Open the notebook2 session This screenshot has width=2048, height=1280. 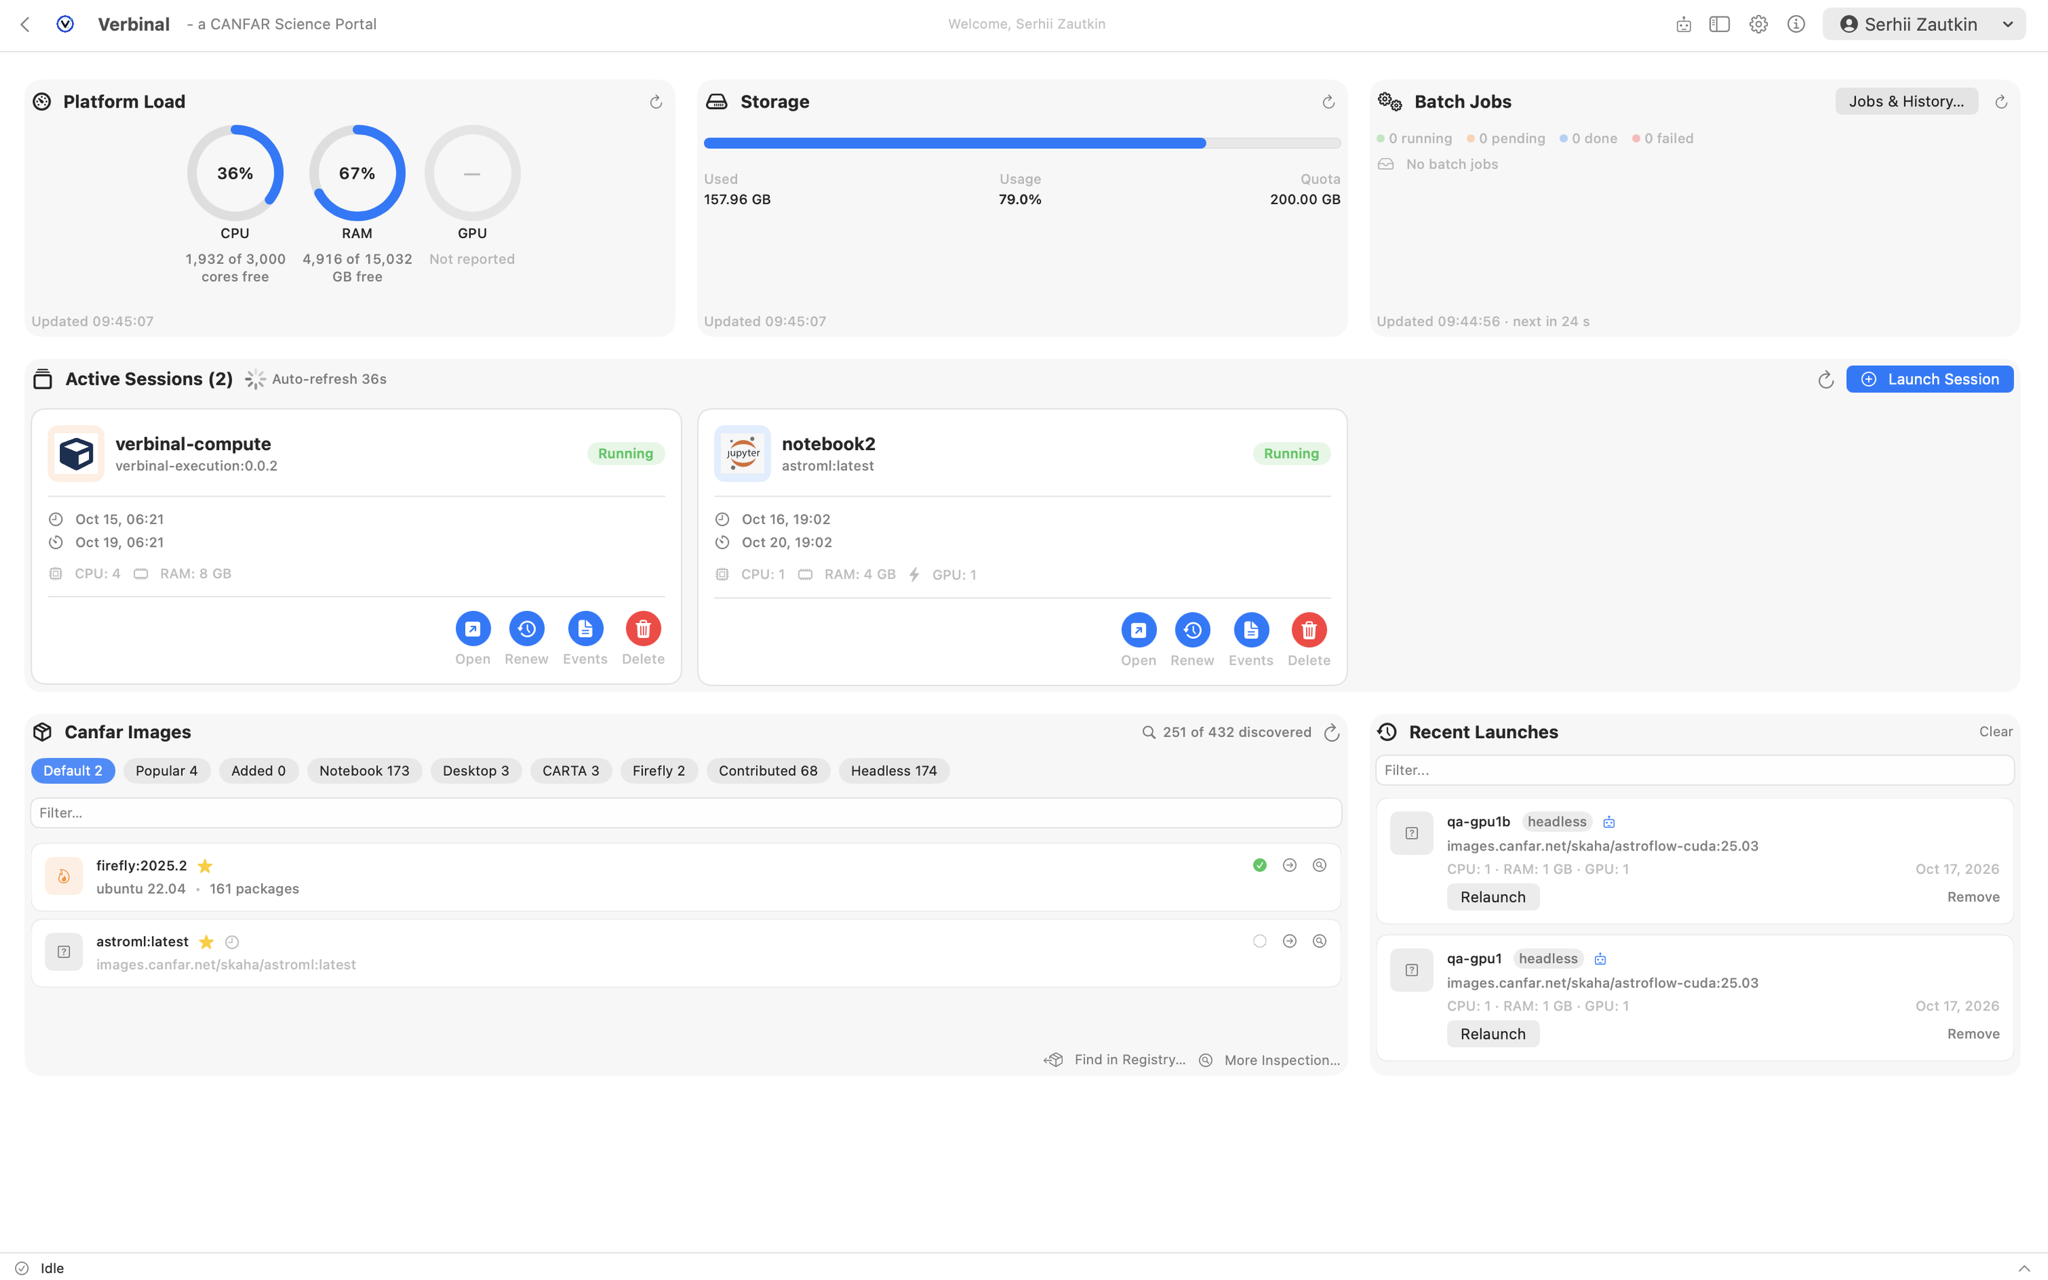[x=1138, y=630]
